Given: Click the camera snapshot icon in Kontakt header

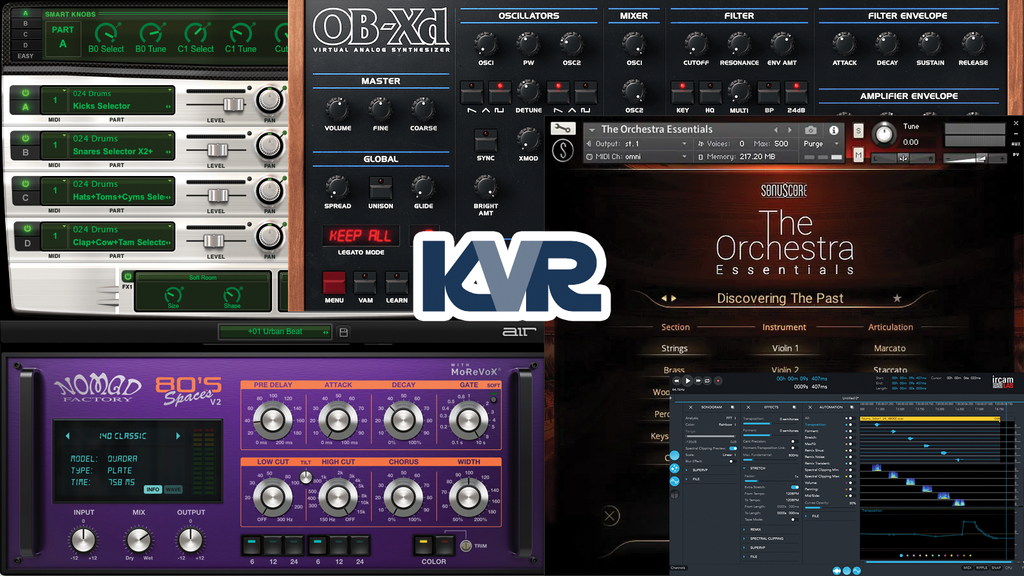Looking at the screenshot, I should coord(811,128).
